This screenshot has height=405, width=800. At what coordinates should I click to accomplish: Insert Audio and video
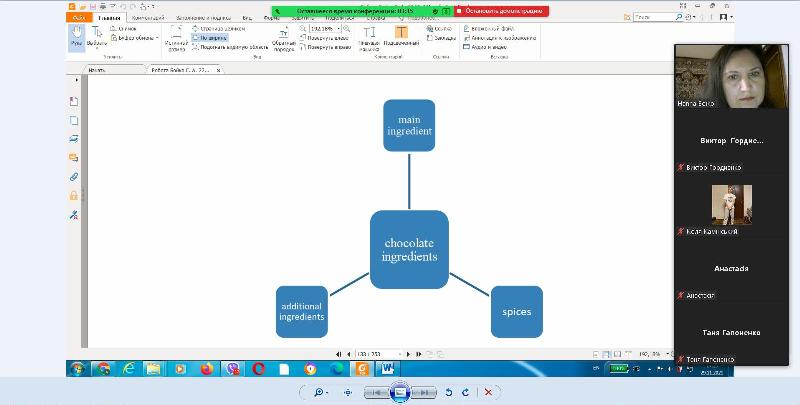coord(485,47)
